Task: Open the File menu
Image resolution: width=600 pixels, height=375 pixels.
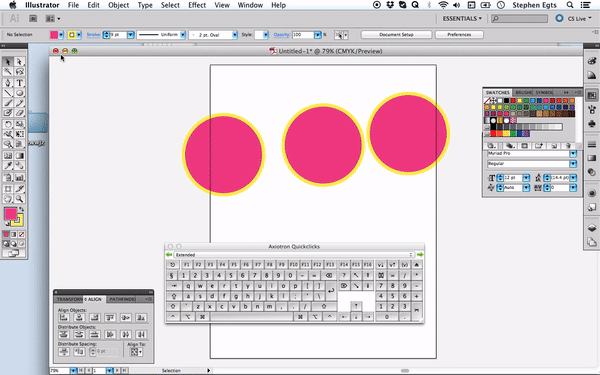Action: 73,5
